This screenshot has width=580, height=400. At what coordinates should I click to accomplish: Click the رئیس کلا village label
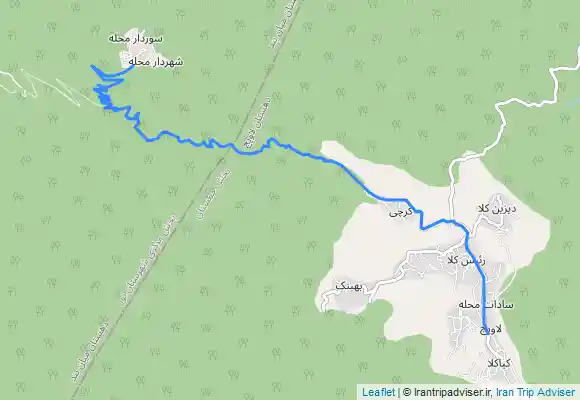click(x=466, y=260)
